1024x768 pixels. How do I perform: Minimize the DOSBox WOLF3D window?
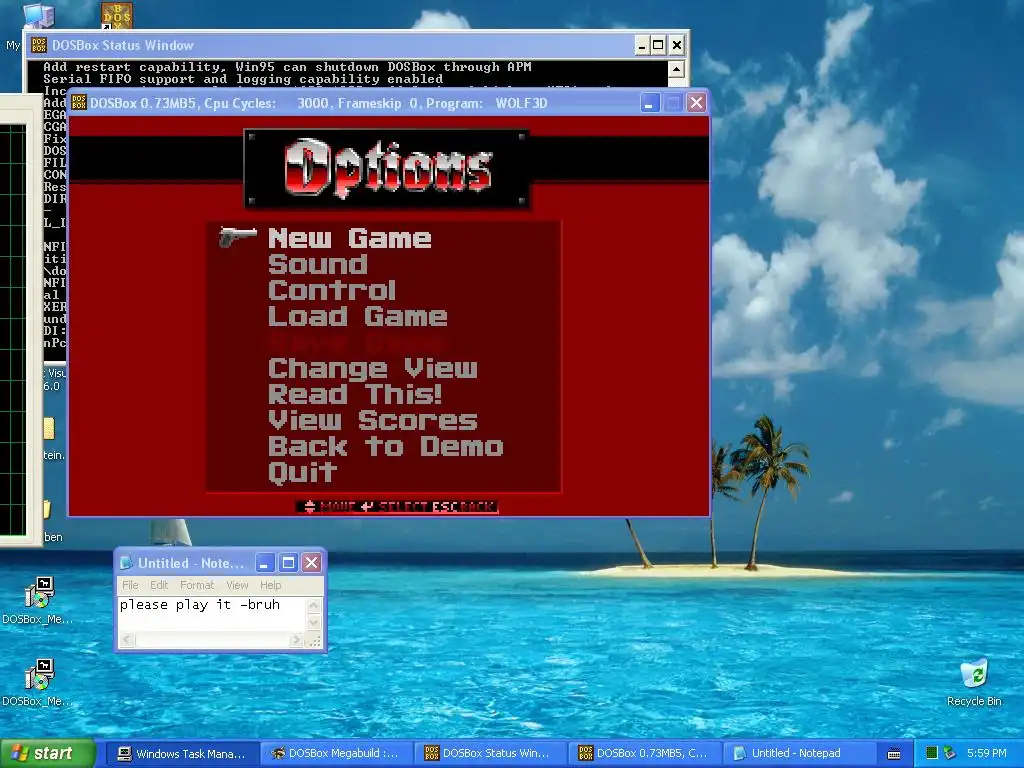pos(649,103)
